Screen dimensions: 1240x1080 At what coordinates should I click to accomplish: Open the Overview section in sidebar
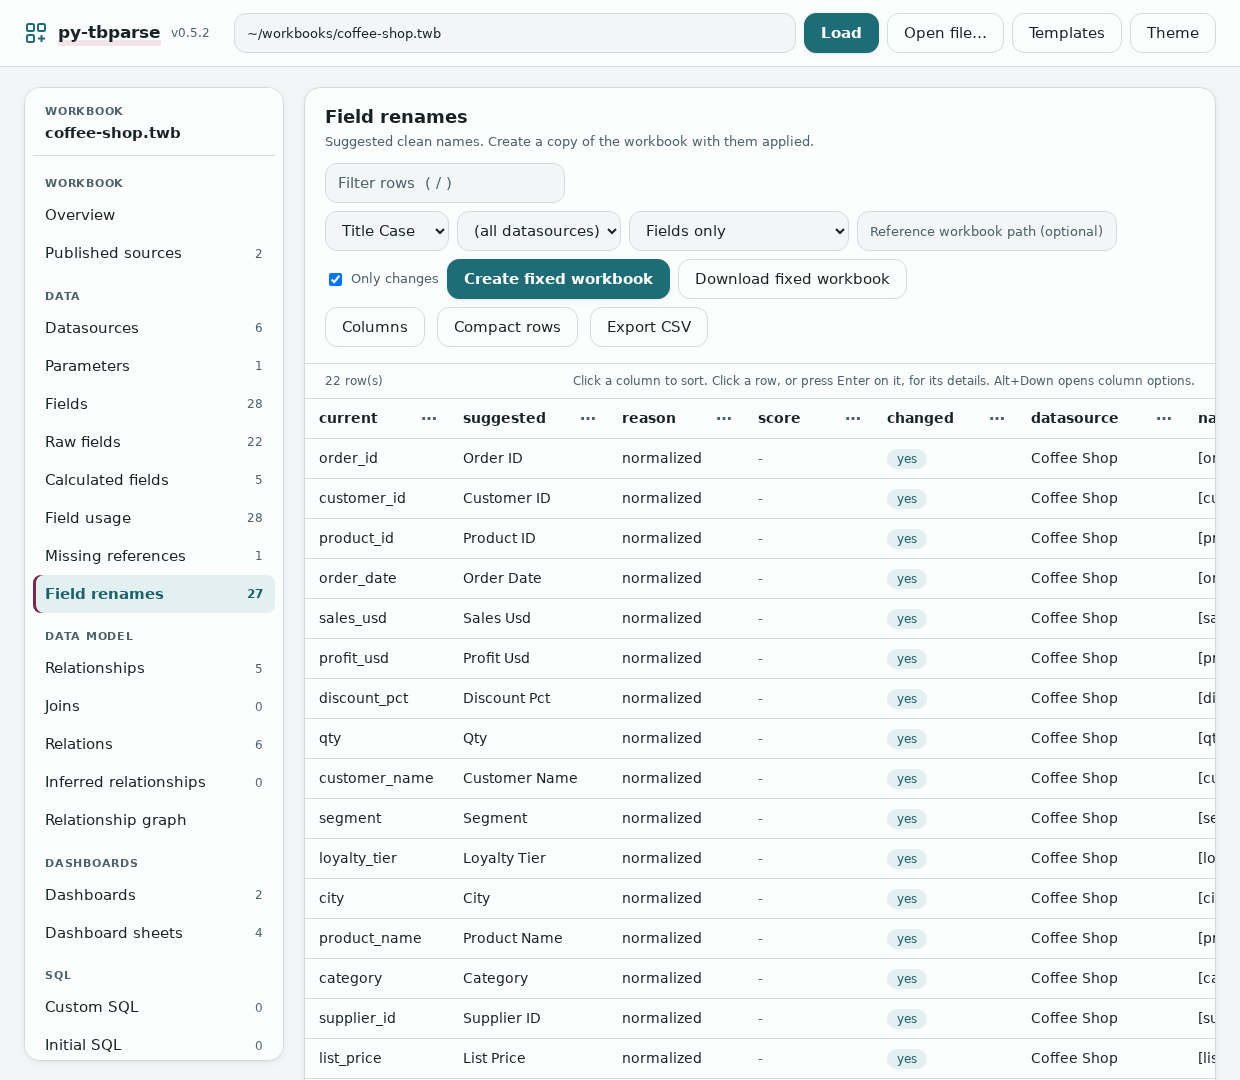click(x=154, y=215)
